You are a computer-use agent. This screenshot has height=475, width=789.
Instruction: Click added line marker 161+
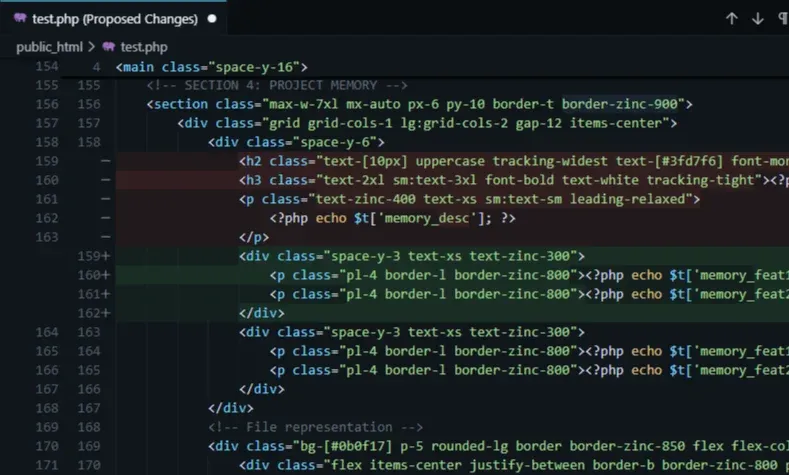click(x=94, y=294)
